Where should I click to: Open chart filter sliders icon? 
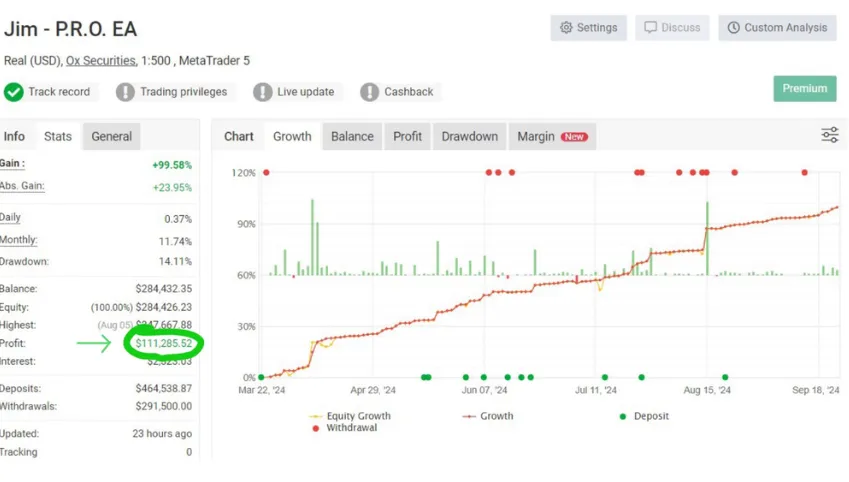coord(830,135)
